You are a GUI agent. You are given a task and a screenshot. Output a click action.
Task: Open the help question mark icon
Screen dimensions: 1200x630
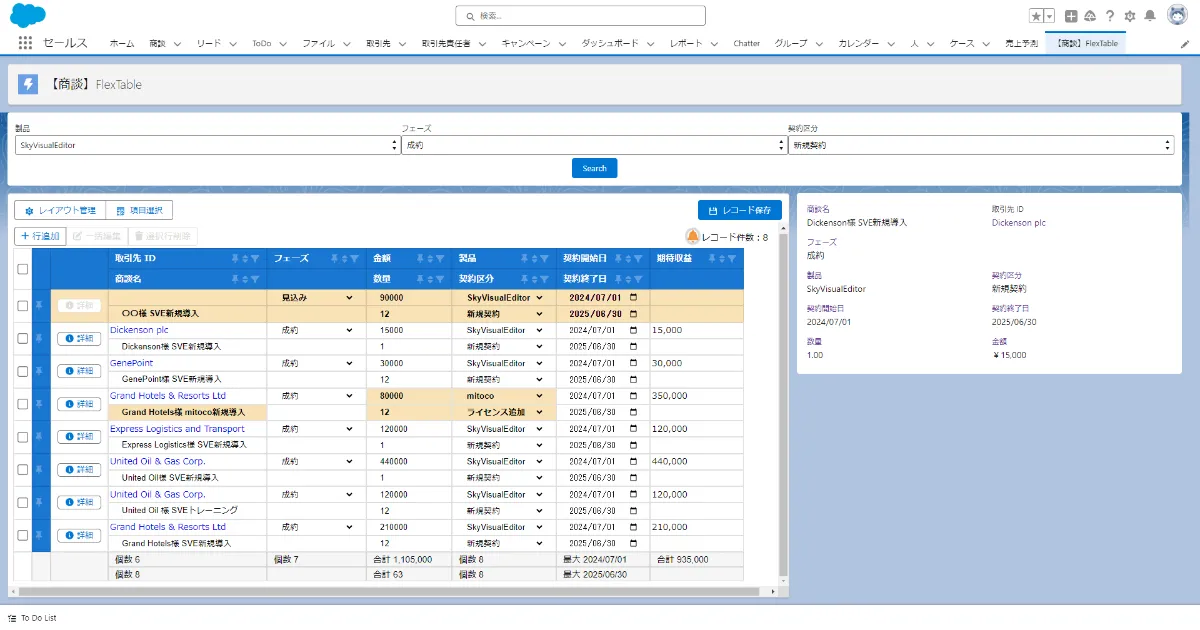pos(1109,16)
